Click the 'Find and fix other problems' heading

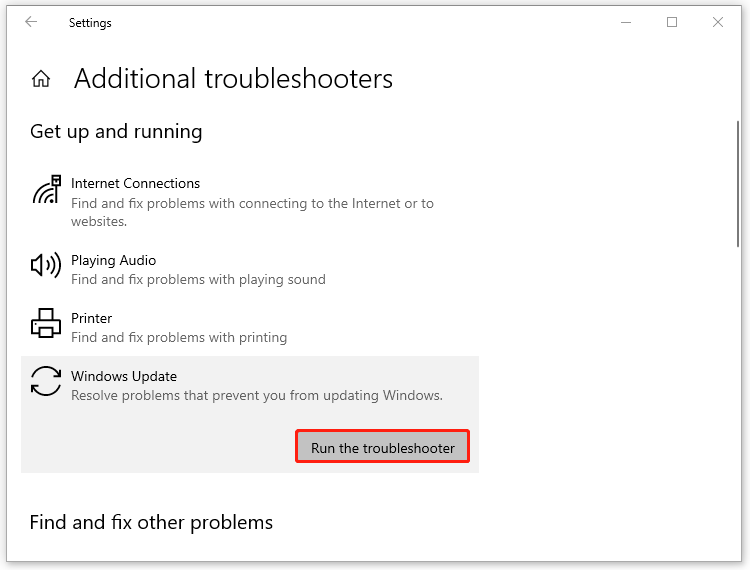(x=151, y=522)
